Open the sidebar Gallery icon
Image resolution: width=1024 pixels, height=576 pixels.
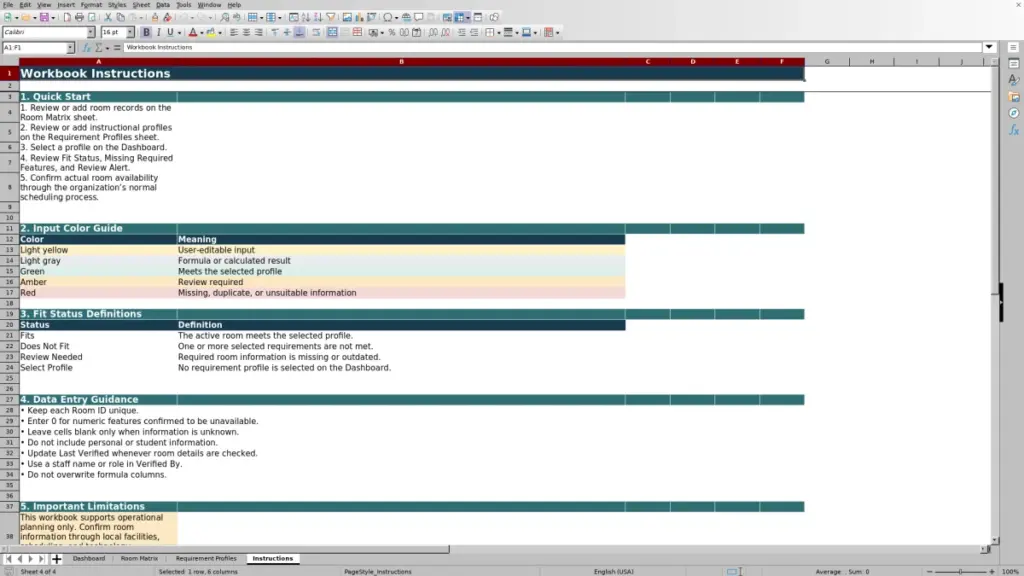(x=1014, y=97)
